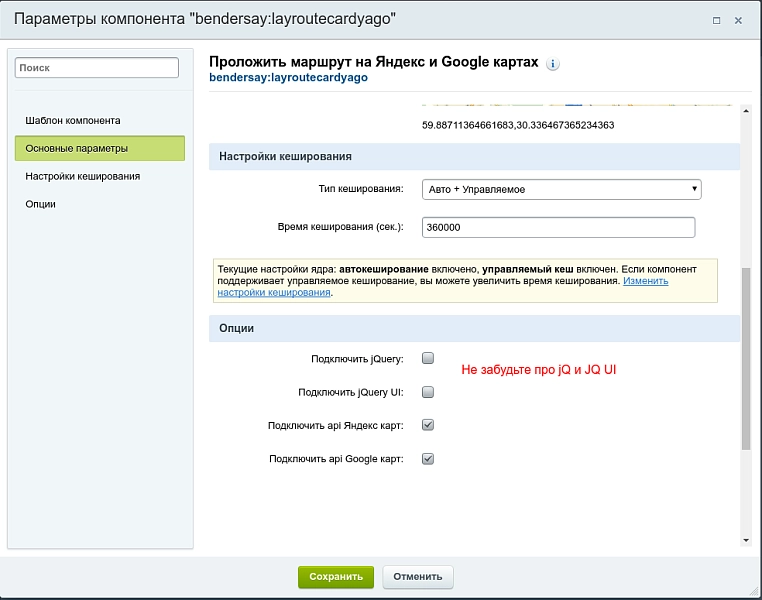This screenshot has height=600, width=762.
Task: Click the Опции section header
Action: (474, 328)
